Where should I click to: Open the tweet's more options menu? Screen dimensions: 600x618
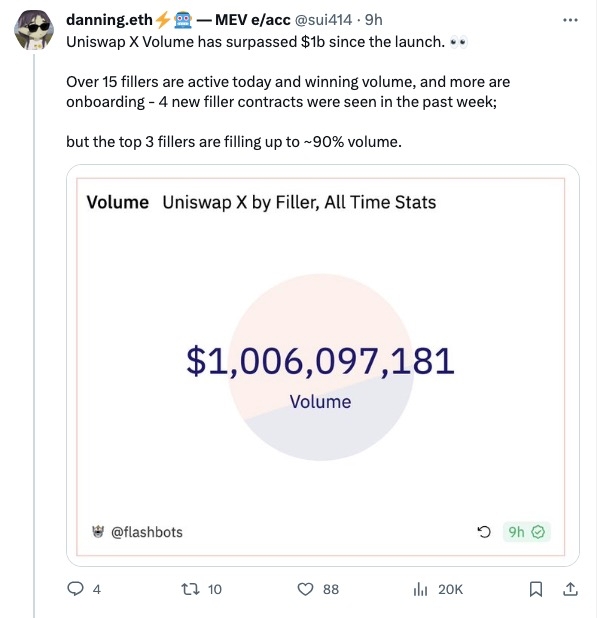click(570, 20)
